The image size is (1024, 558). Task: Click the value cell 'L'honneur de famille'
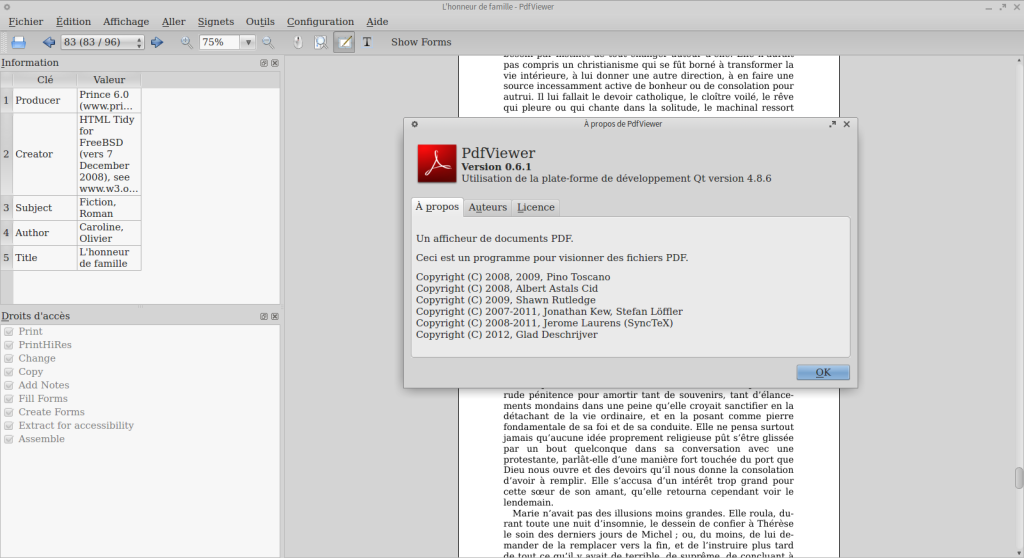[x=109, y=257]
